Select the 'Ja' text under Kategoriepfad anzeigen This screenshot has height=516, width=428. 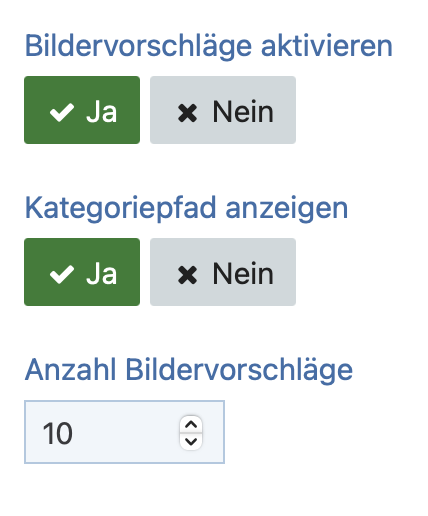tap(101, 274)
